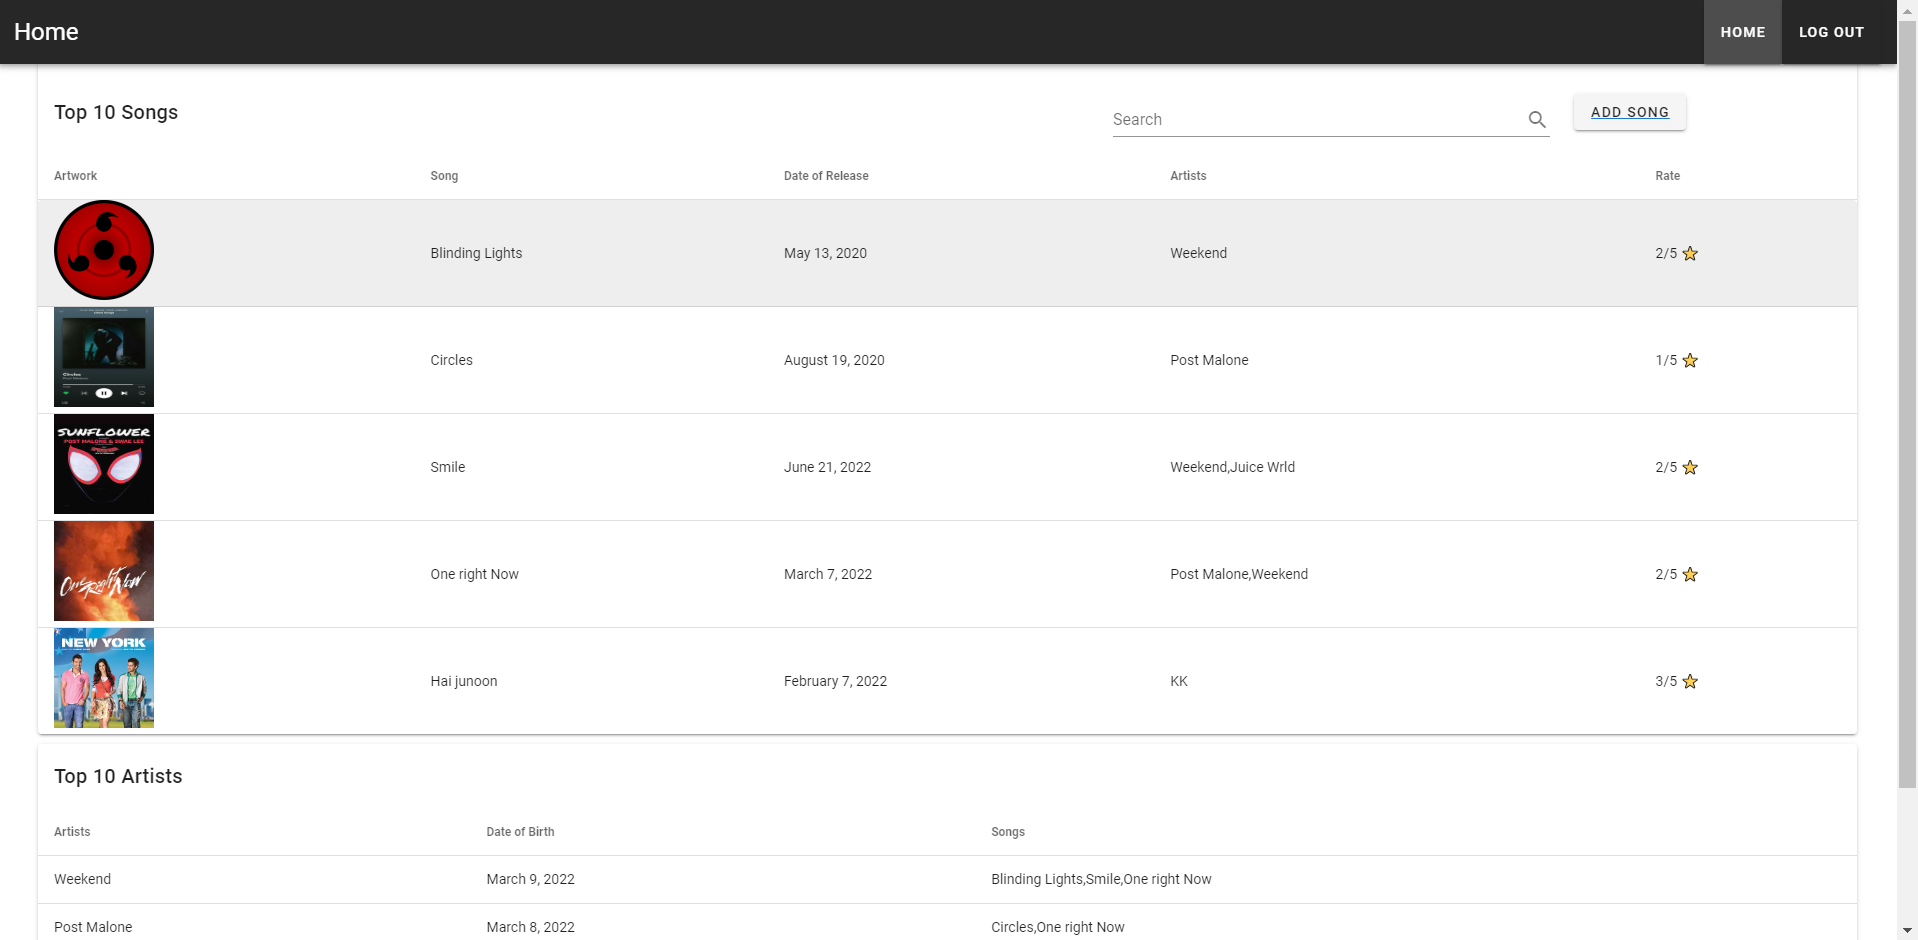Click the ADD SONG button
Image resolution: width=1918 pixels, height=940 pixels.
[x=1628, y=112]
